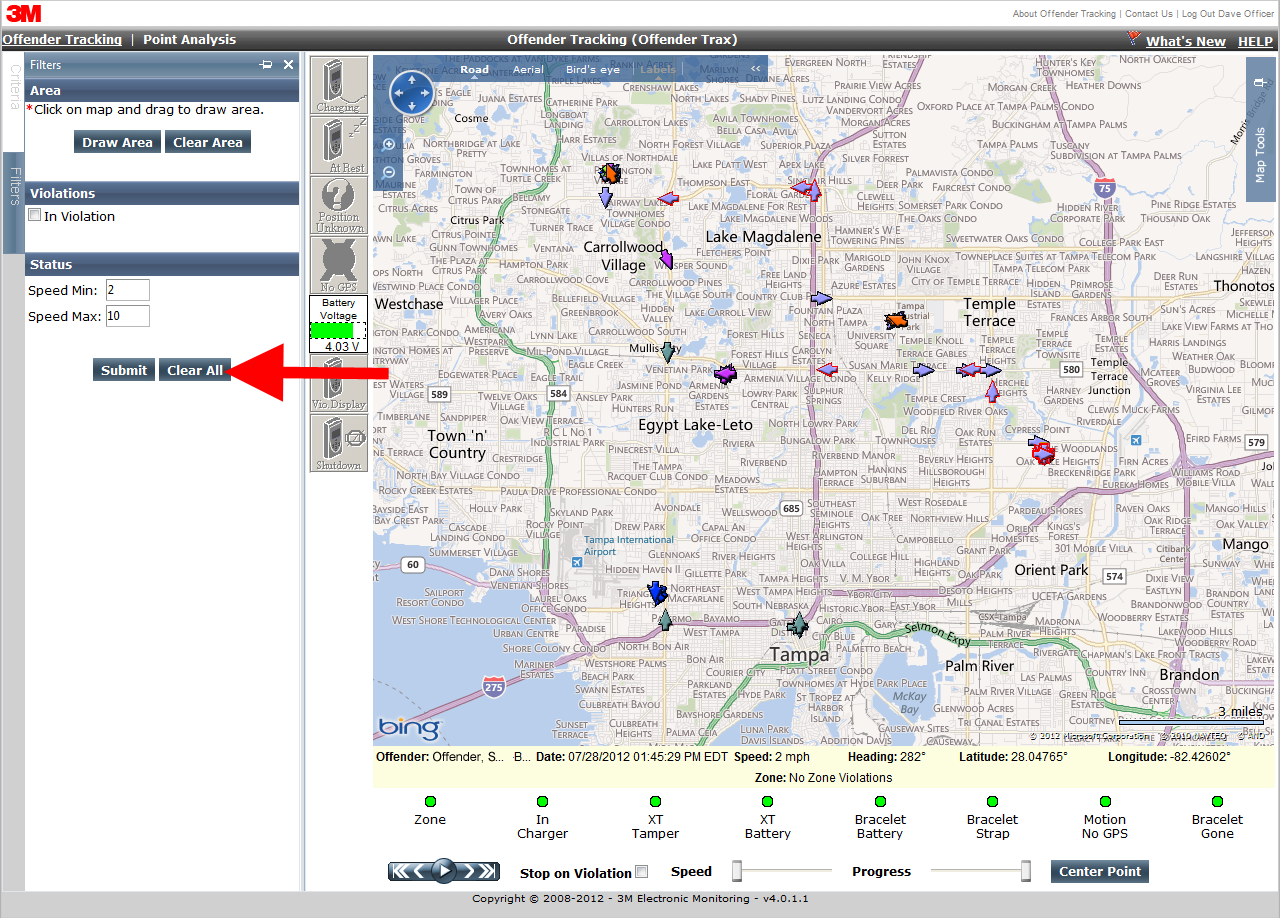Click the Area section header
The image size is (1280, 918).
[162, 90]
